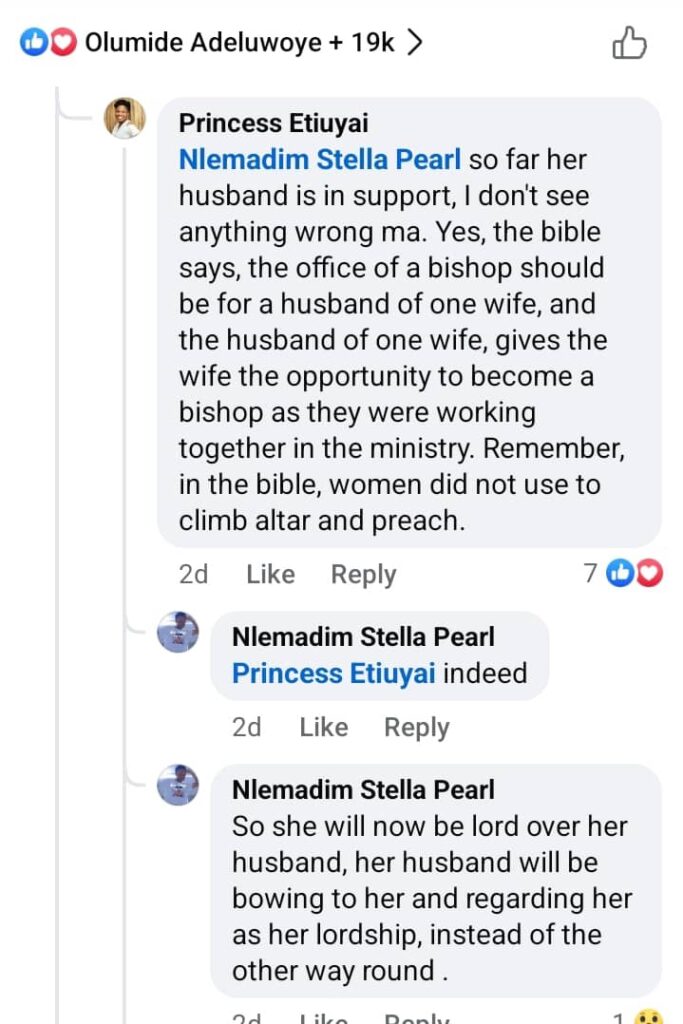Image resolution: width=683 pixels, height=1024 pixels.
Task: Reply to the 'indeed' comment
Action: tap(417, 727)
